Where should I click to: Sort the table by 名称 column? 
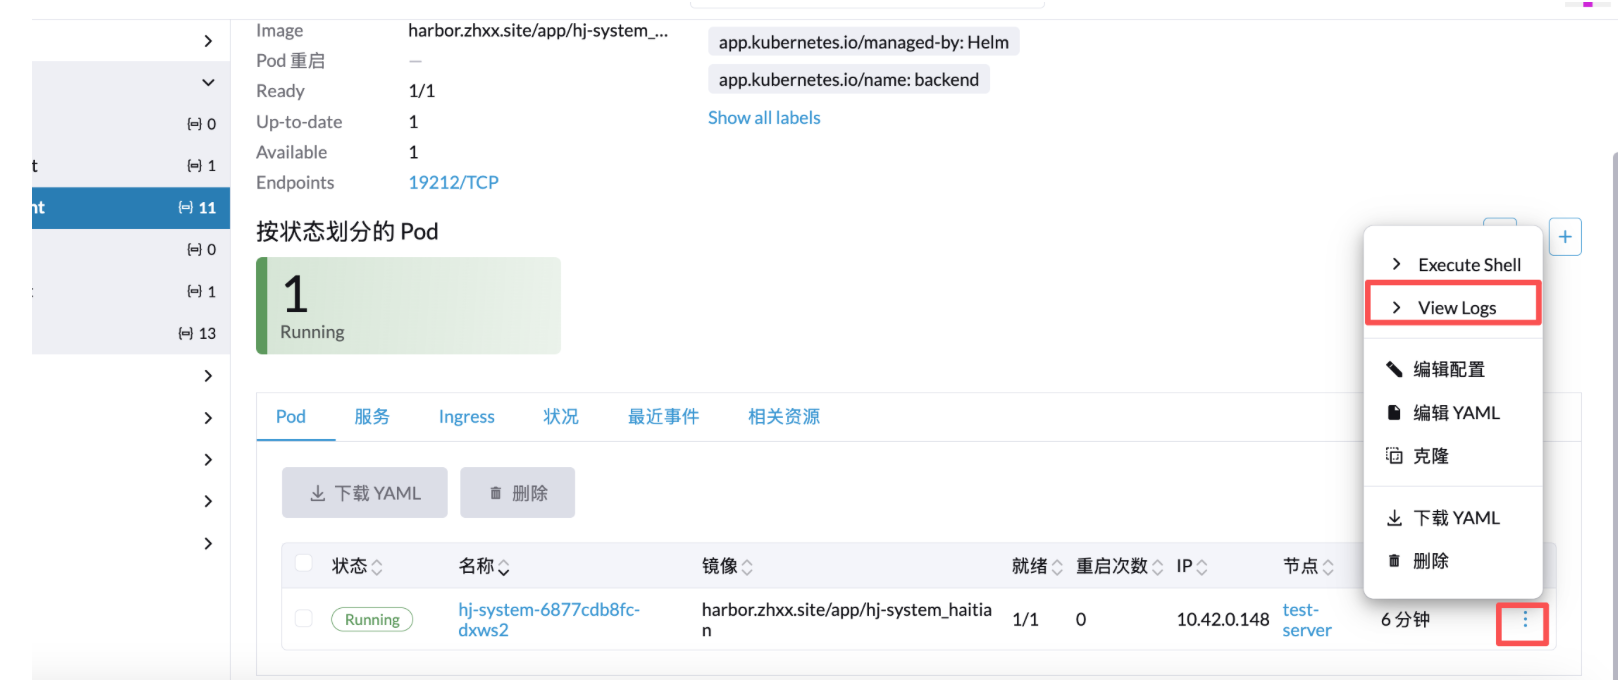click(x=503, y=567)
